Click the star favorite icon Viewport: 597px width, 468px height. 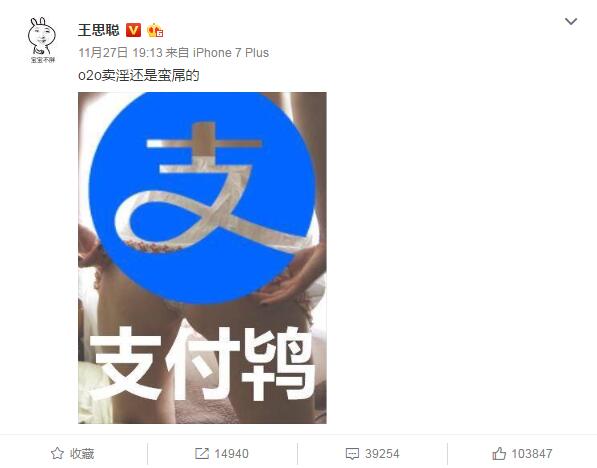click(57, 453)
